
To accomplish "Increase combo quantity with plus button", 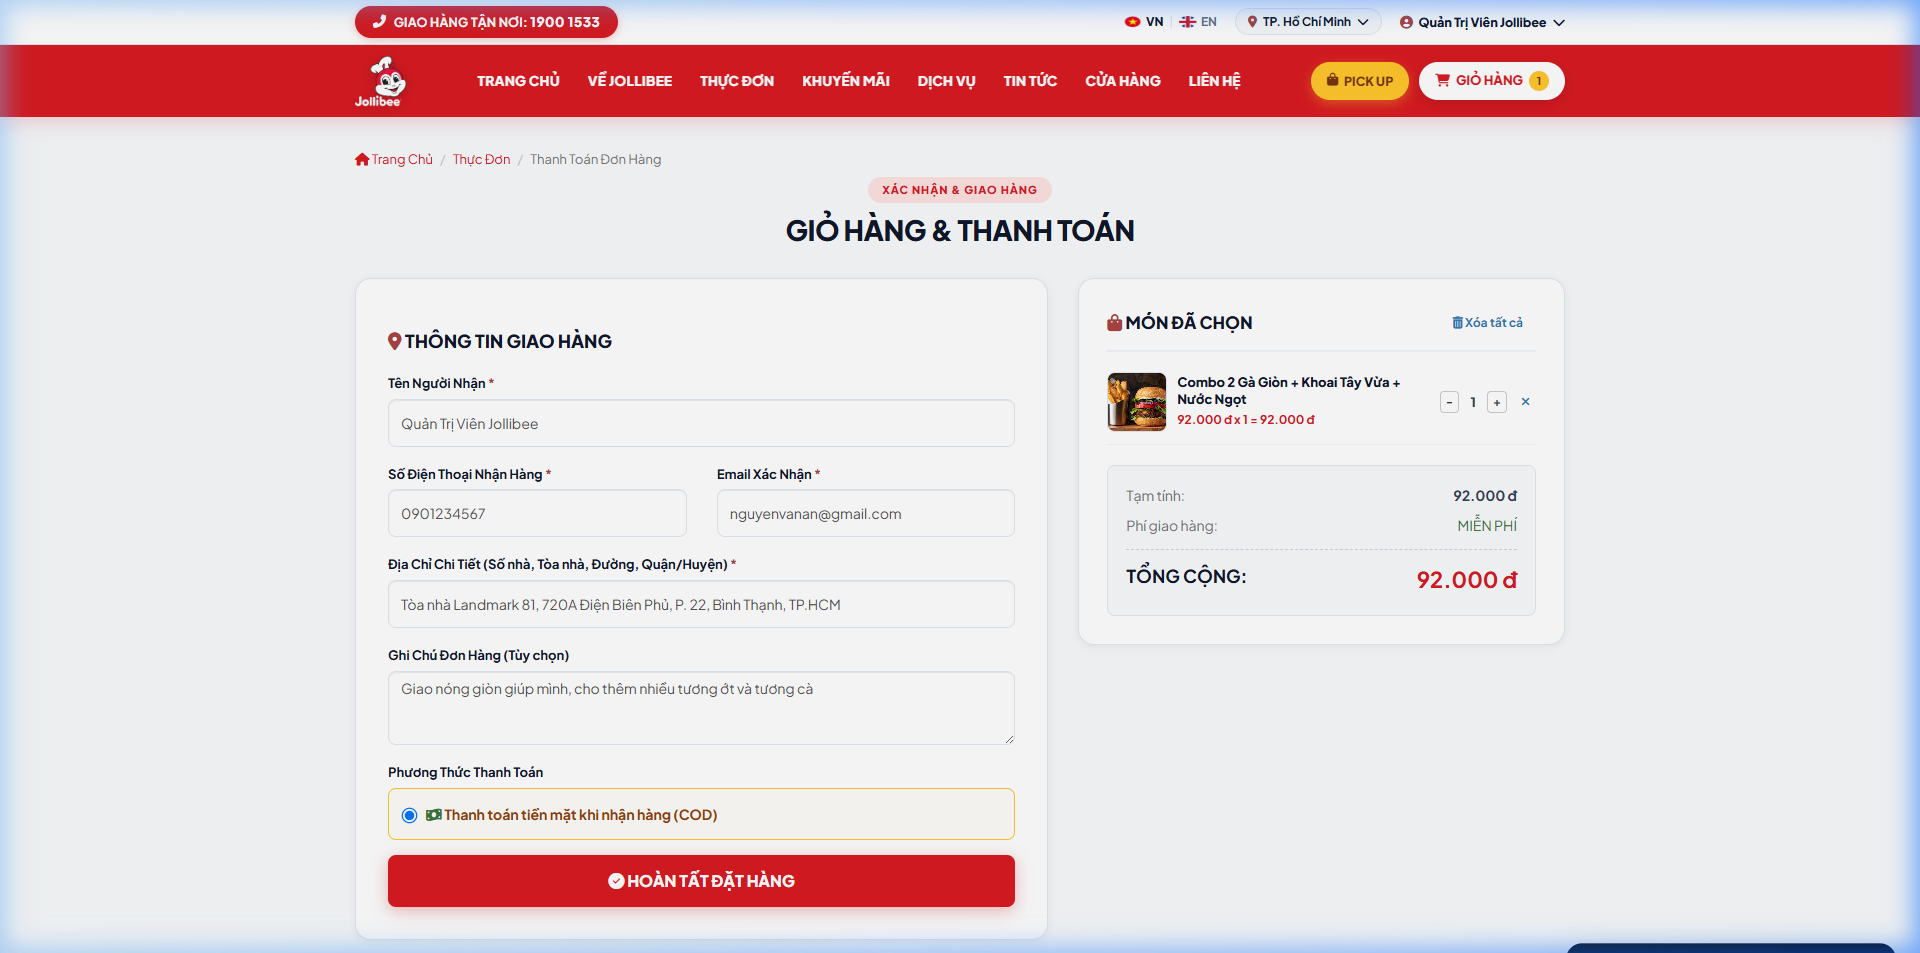I will [x=1497, y=402].
